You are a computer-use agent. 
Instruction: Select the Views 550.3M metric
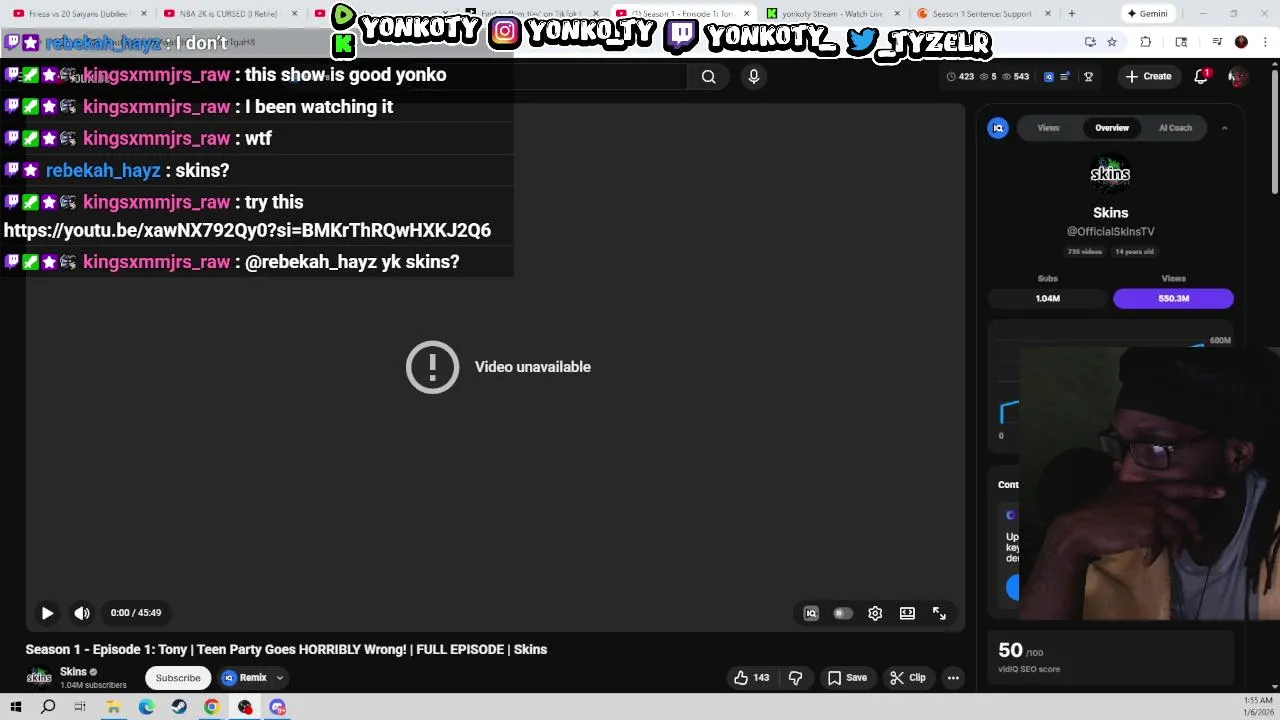point(1173,298)
